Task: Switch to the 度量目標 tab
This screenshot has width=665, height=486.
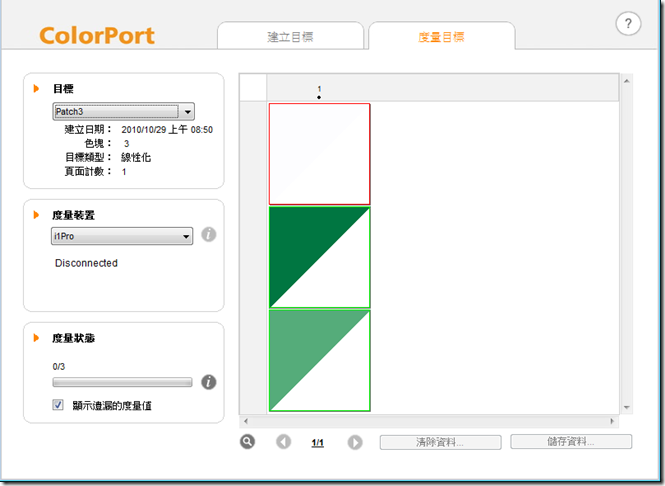Action: [x=441, y=37]
